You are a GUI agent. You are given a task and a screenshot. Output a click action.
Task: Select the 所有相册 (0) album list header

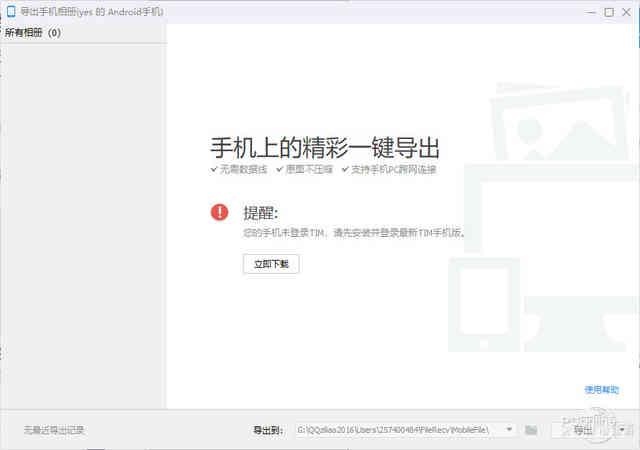(x=33, y=33)
